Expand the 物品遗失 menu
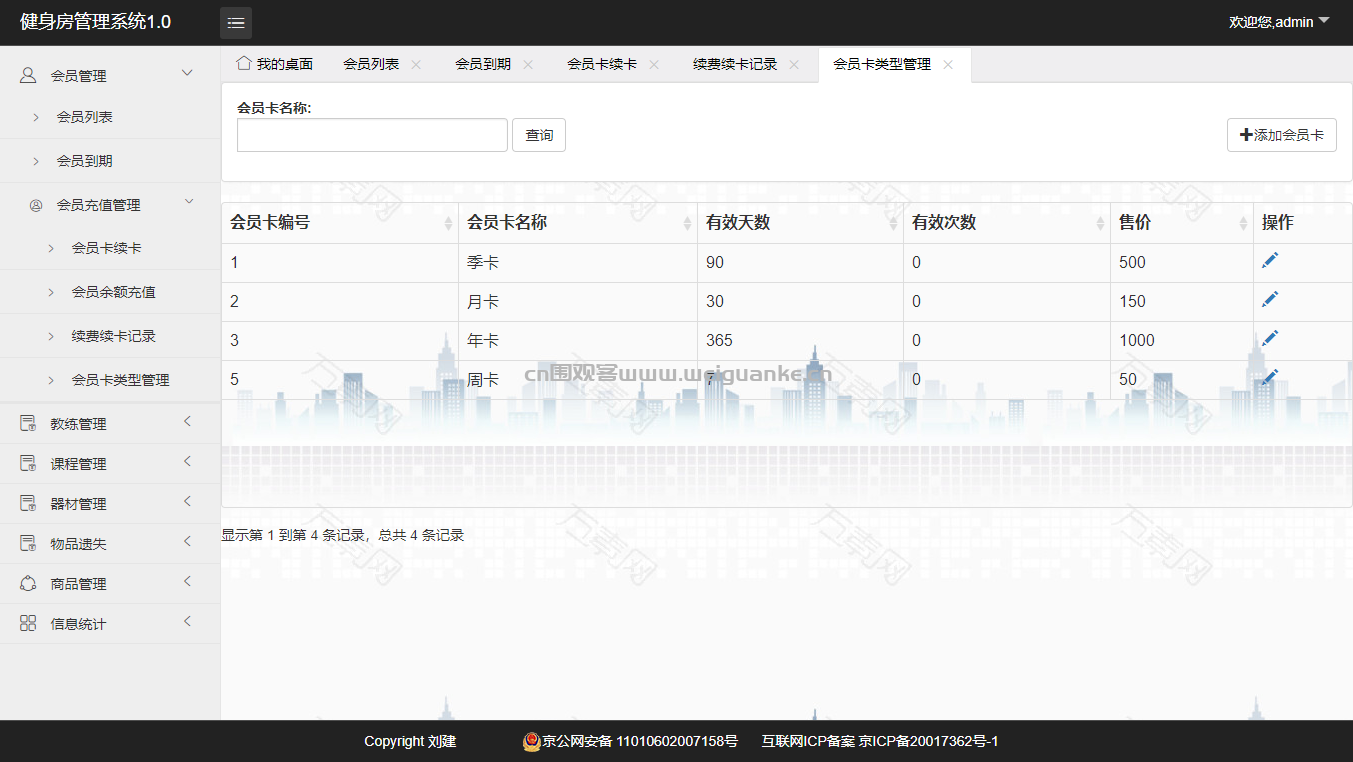Viewport: 1353px width, 762px height. point(187,542)
